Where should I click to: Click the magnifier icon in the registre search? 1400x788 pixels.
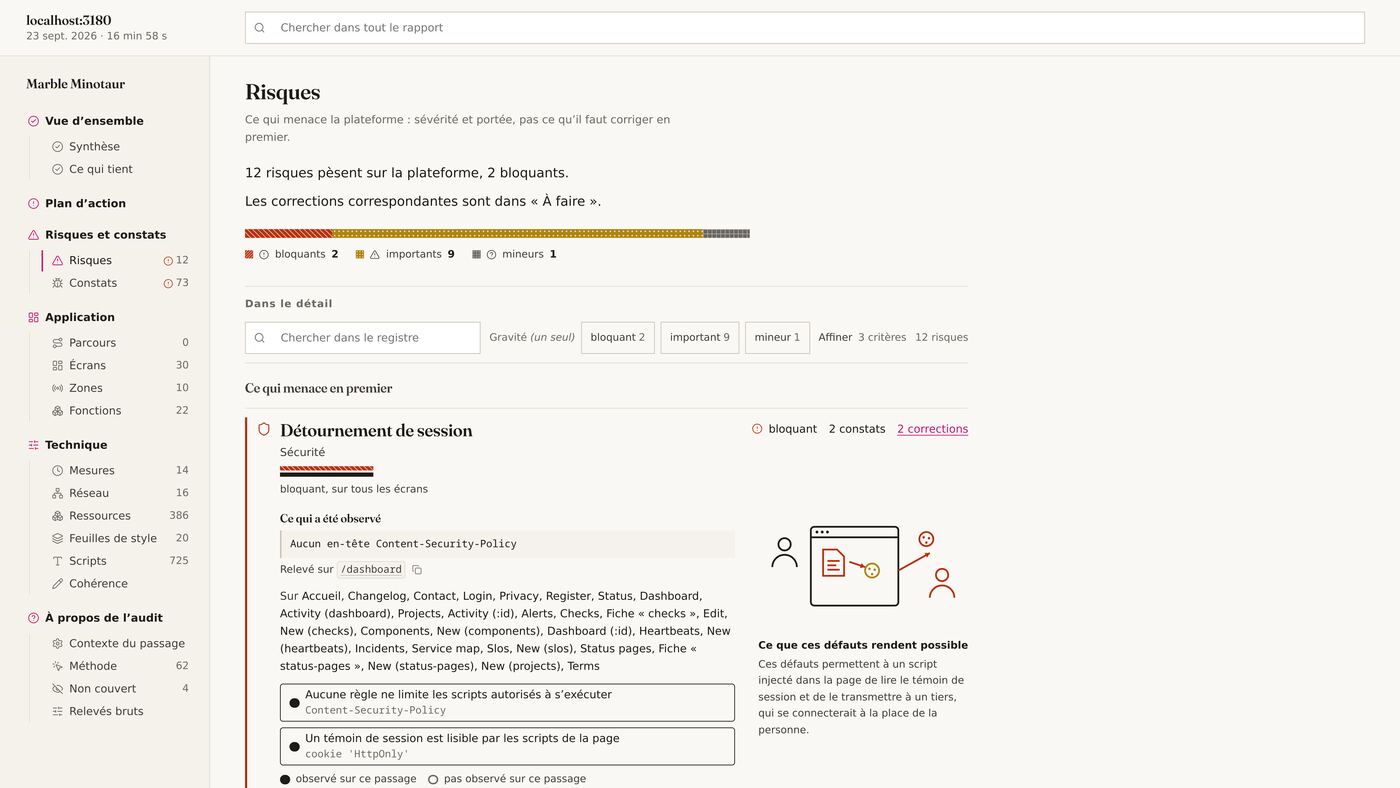(260, 338)
